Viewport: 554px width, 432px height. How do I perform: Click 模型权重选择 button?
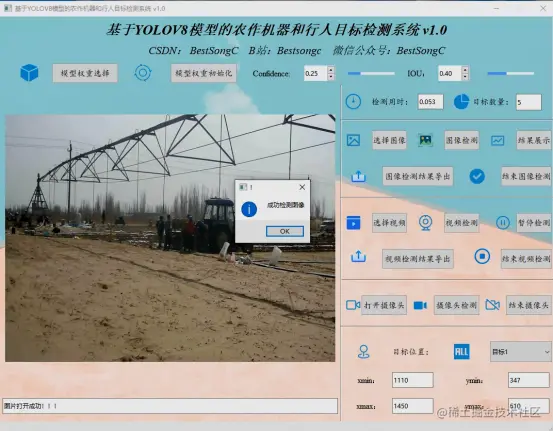85,73
